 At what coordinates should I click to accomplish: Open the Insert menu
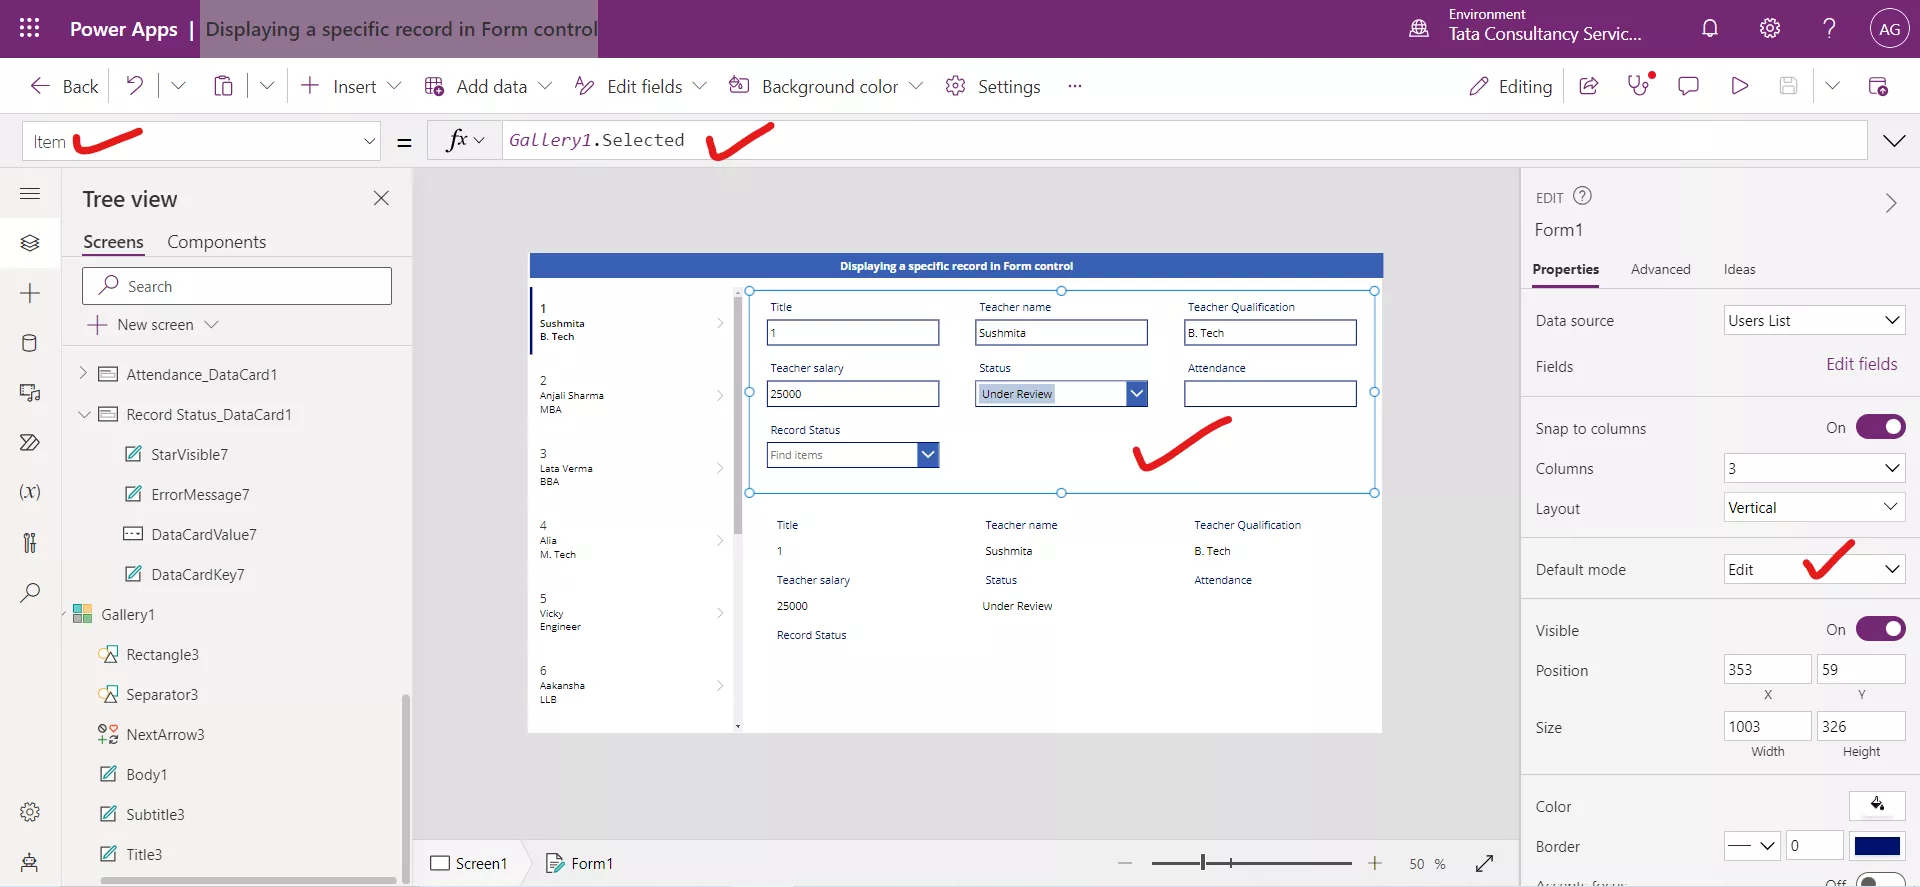pos(350,86)
